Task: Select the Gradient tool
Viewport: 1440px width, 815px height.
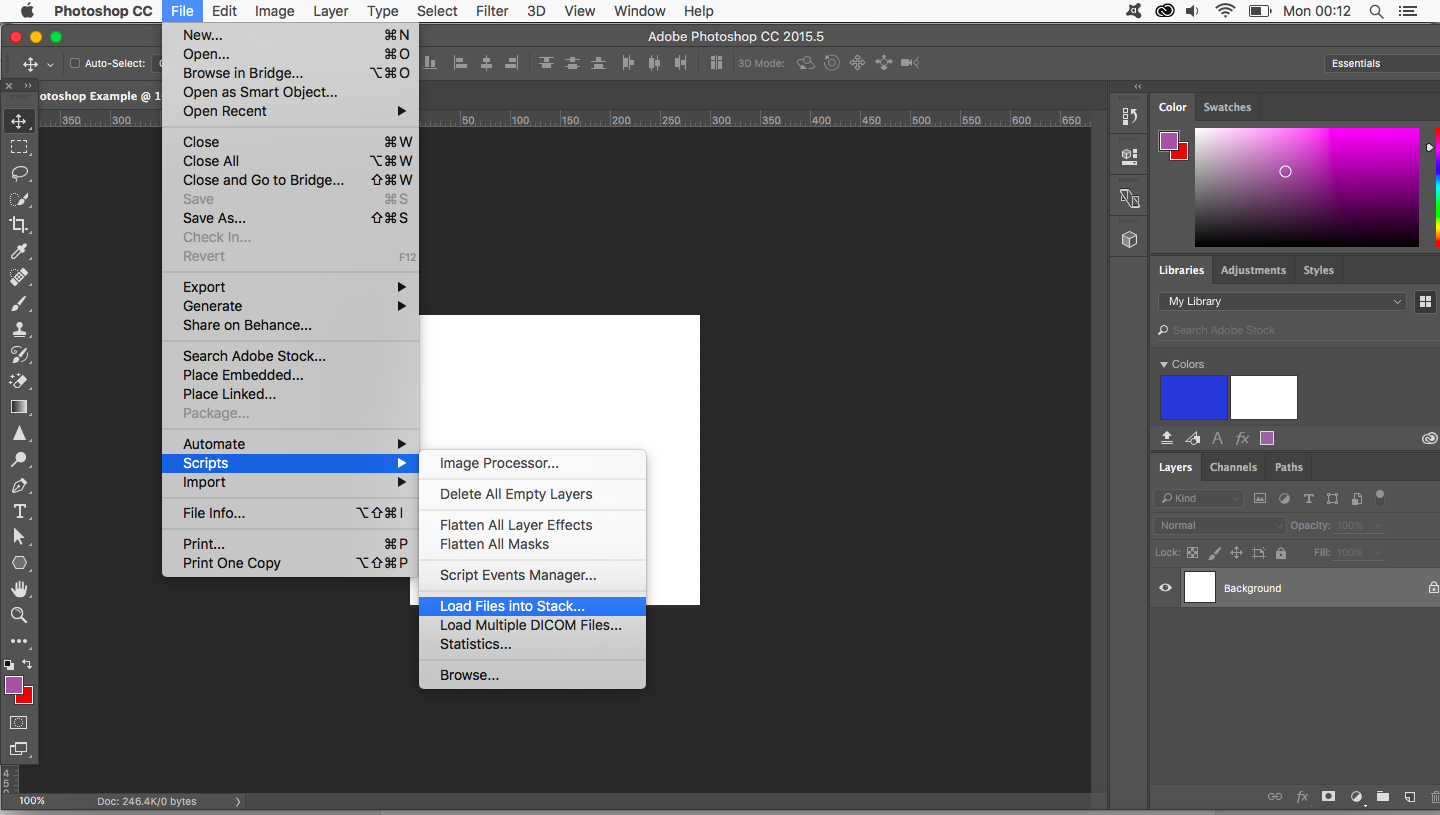Action: click(19, 407)
